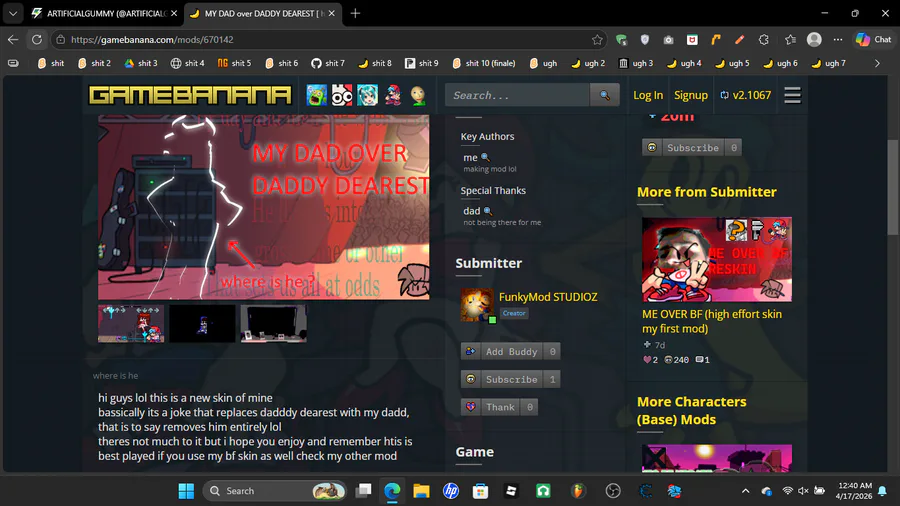Click the GameBanana logo
This screenshot has height=506, width=900.
point(190,95)
